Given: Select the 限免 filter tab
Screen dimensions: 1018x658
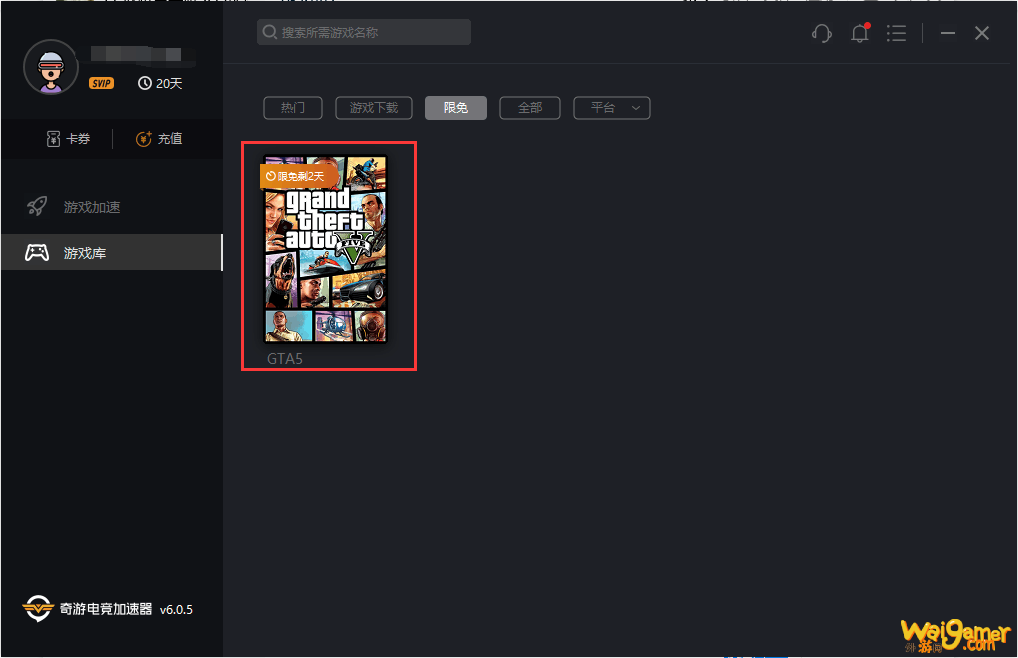Looking at the screenshot, I should [x=456, y=108].
